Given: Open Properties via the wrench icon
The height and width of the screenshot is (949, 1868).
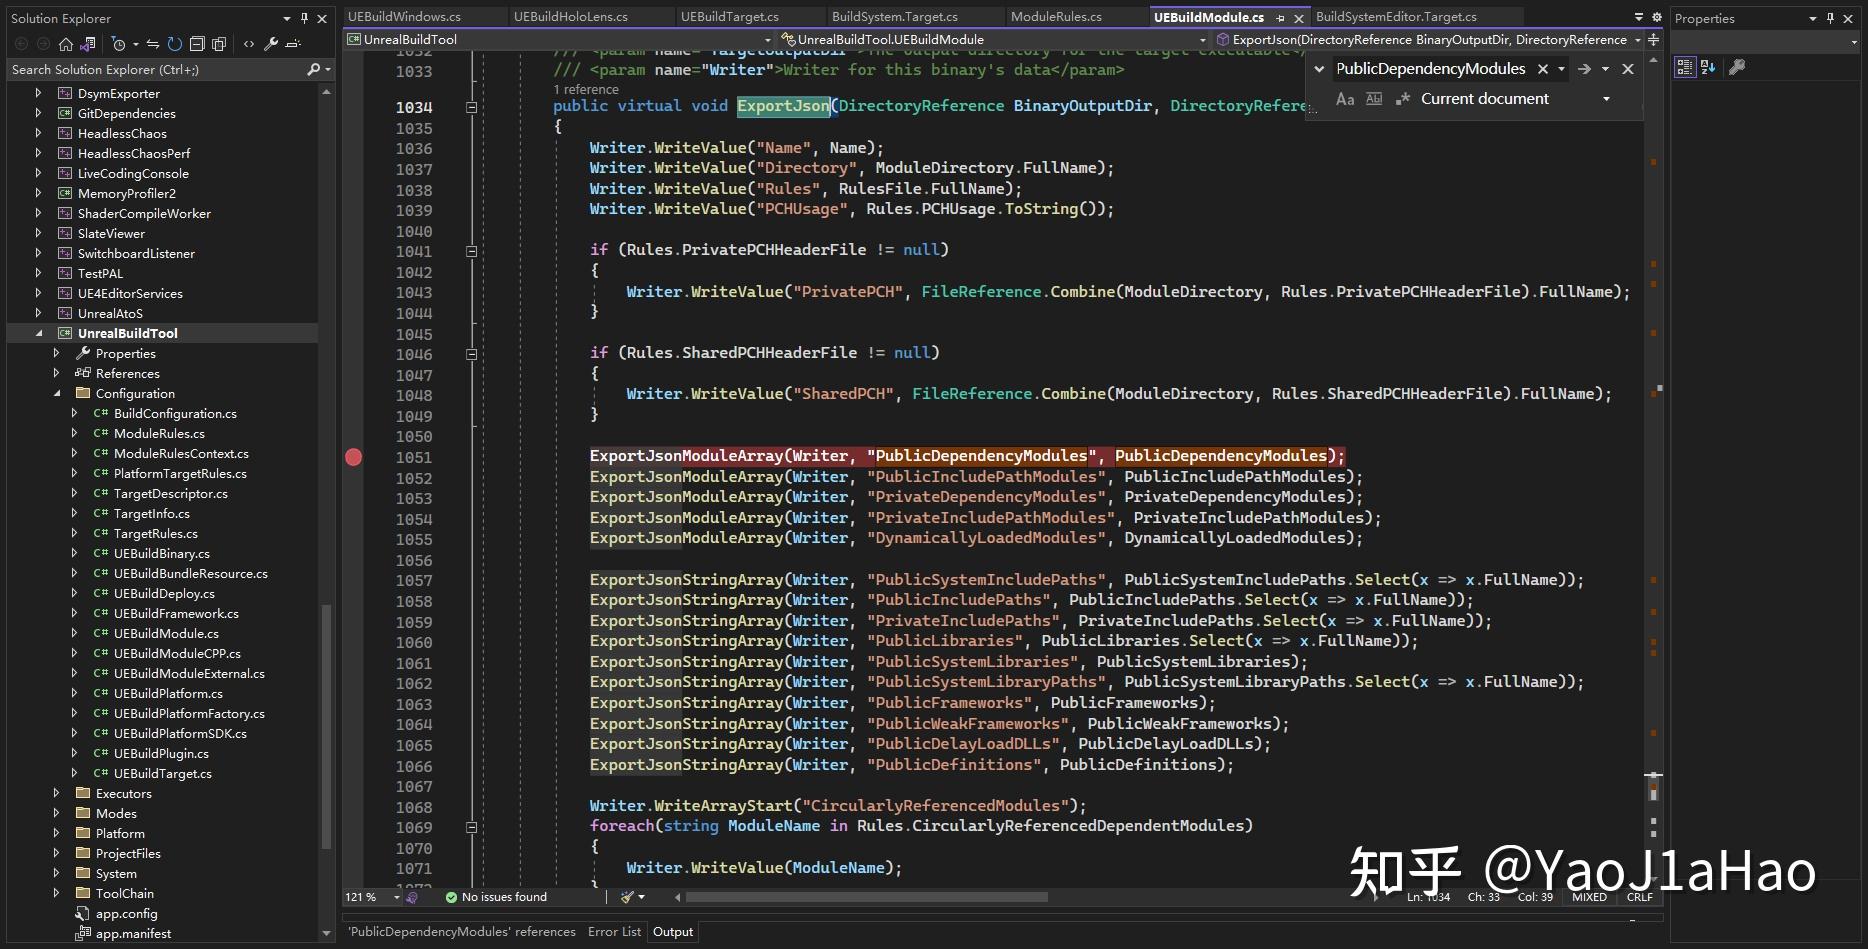Looking at the screenshot, I should (271, 44).
